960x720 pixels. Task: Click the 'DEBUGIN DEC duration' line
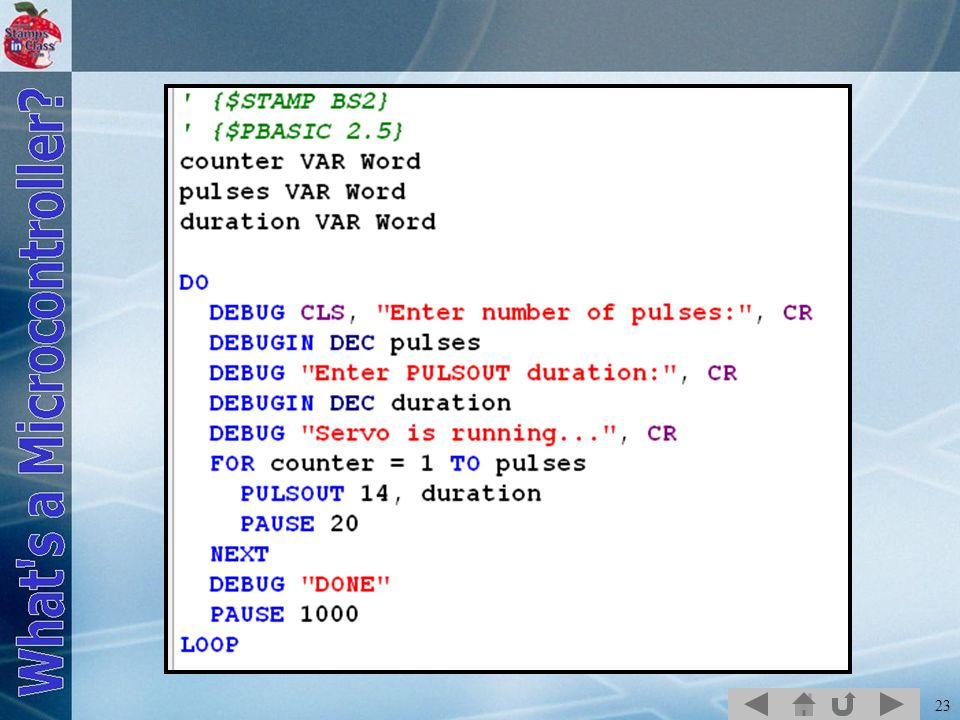360,403
